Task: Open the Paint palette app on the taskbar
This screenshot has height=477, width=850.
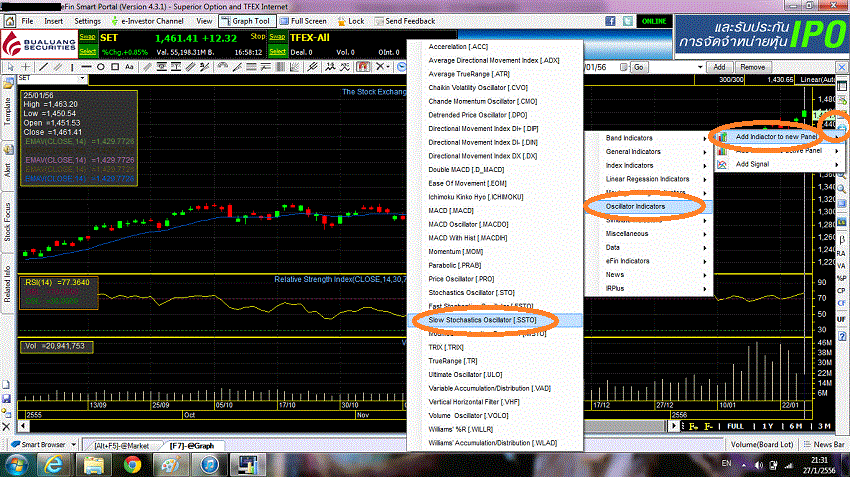Action: pos(171,465)
